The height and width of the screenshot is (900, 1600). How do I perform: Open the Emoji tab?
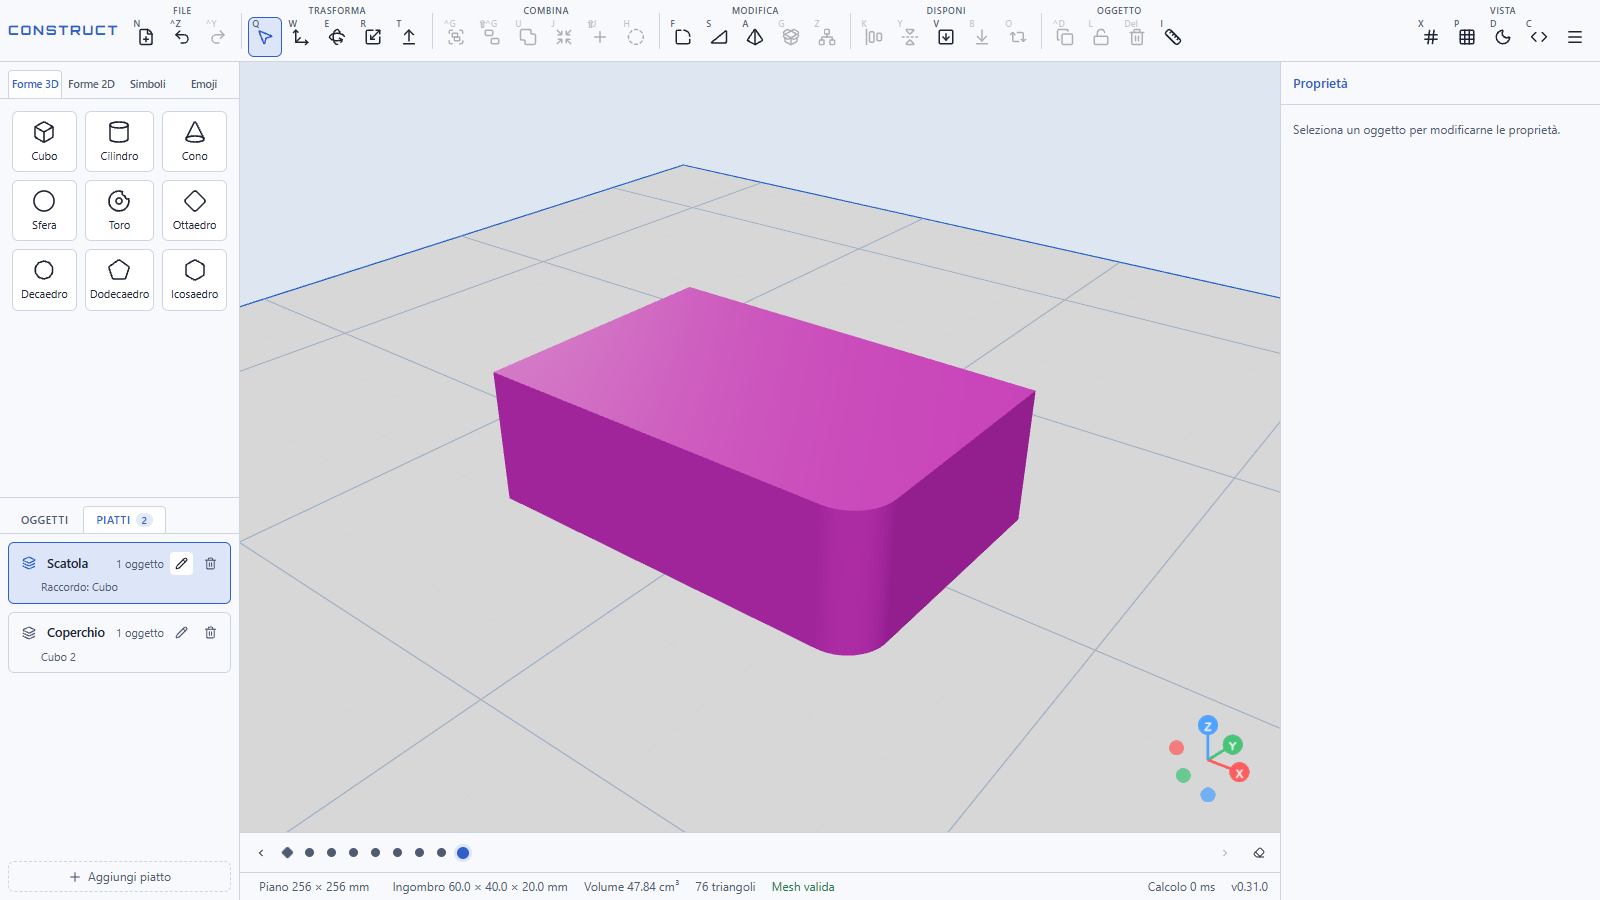tap(204, 84)
